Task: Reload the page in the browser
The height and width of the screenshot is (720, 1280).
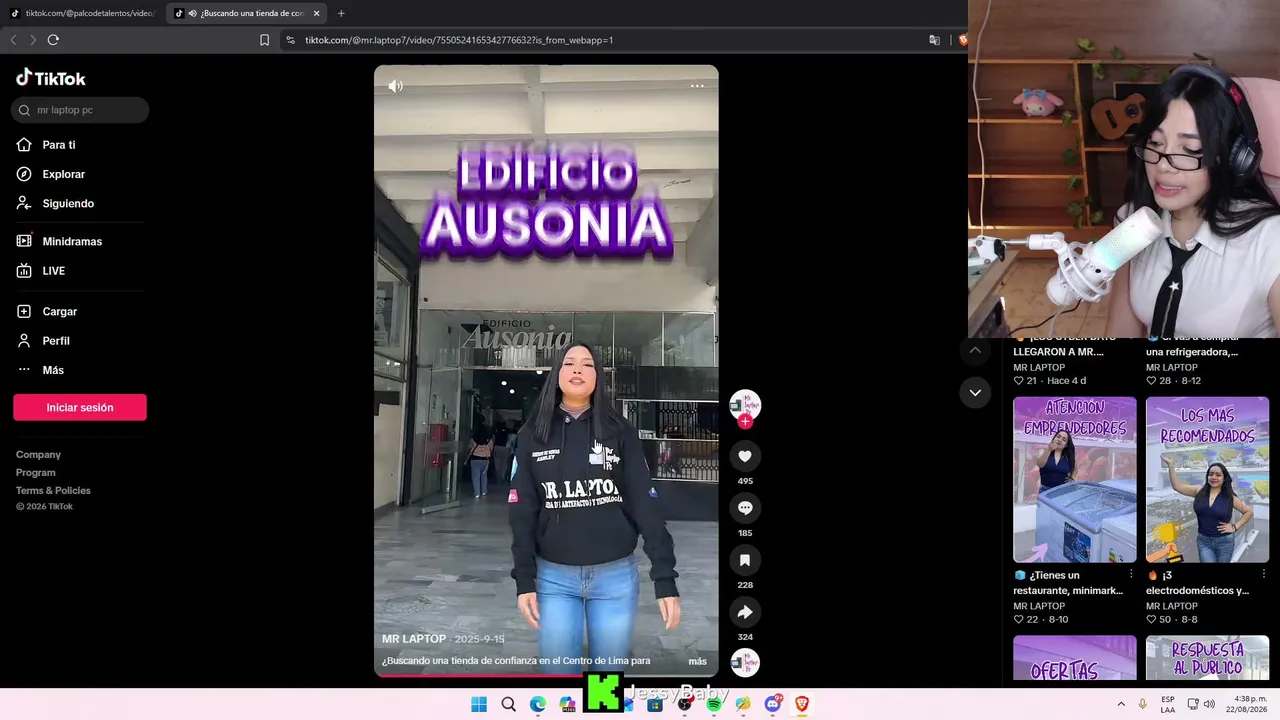Action: (53, 40)
